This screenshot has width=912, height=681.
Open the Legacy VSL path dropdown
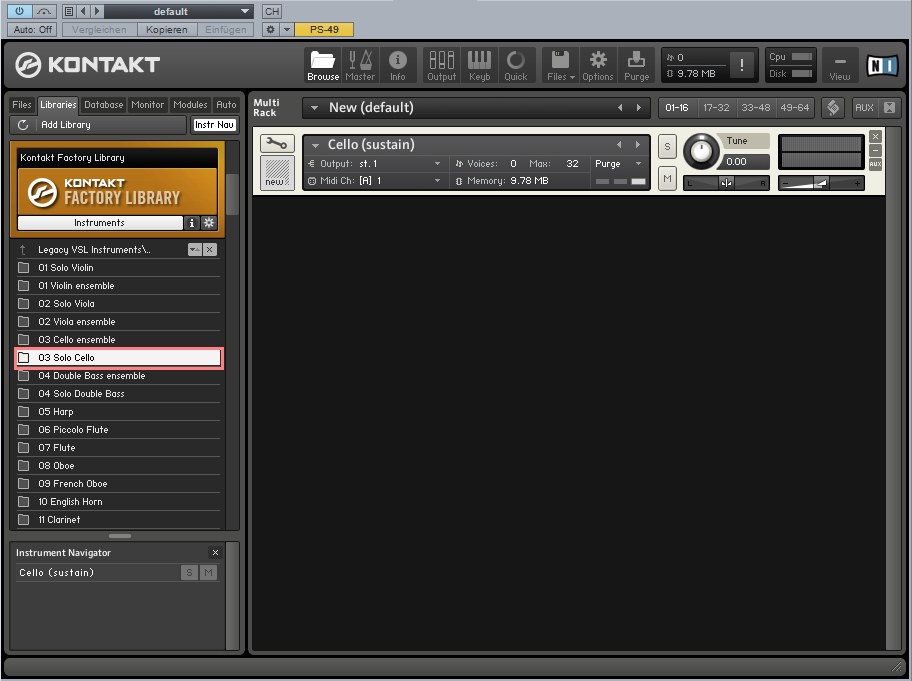tap(194, 249)
